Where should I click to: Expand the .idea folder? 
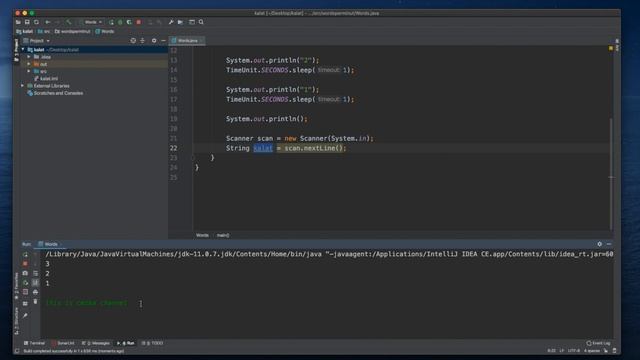29,57
